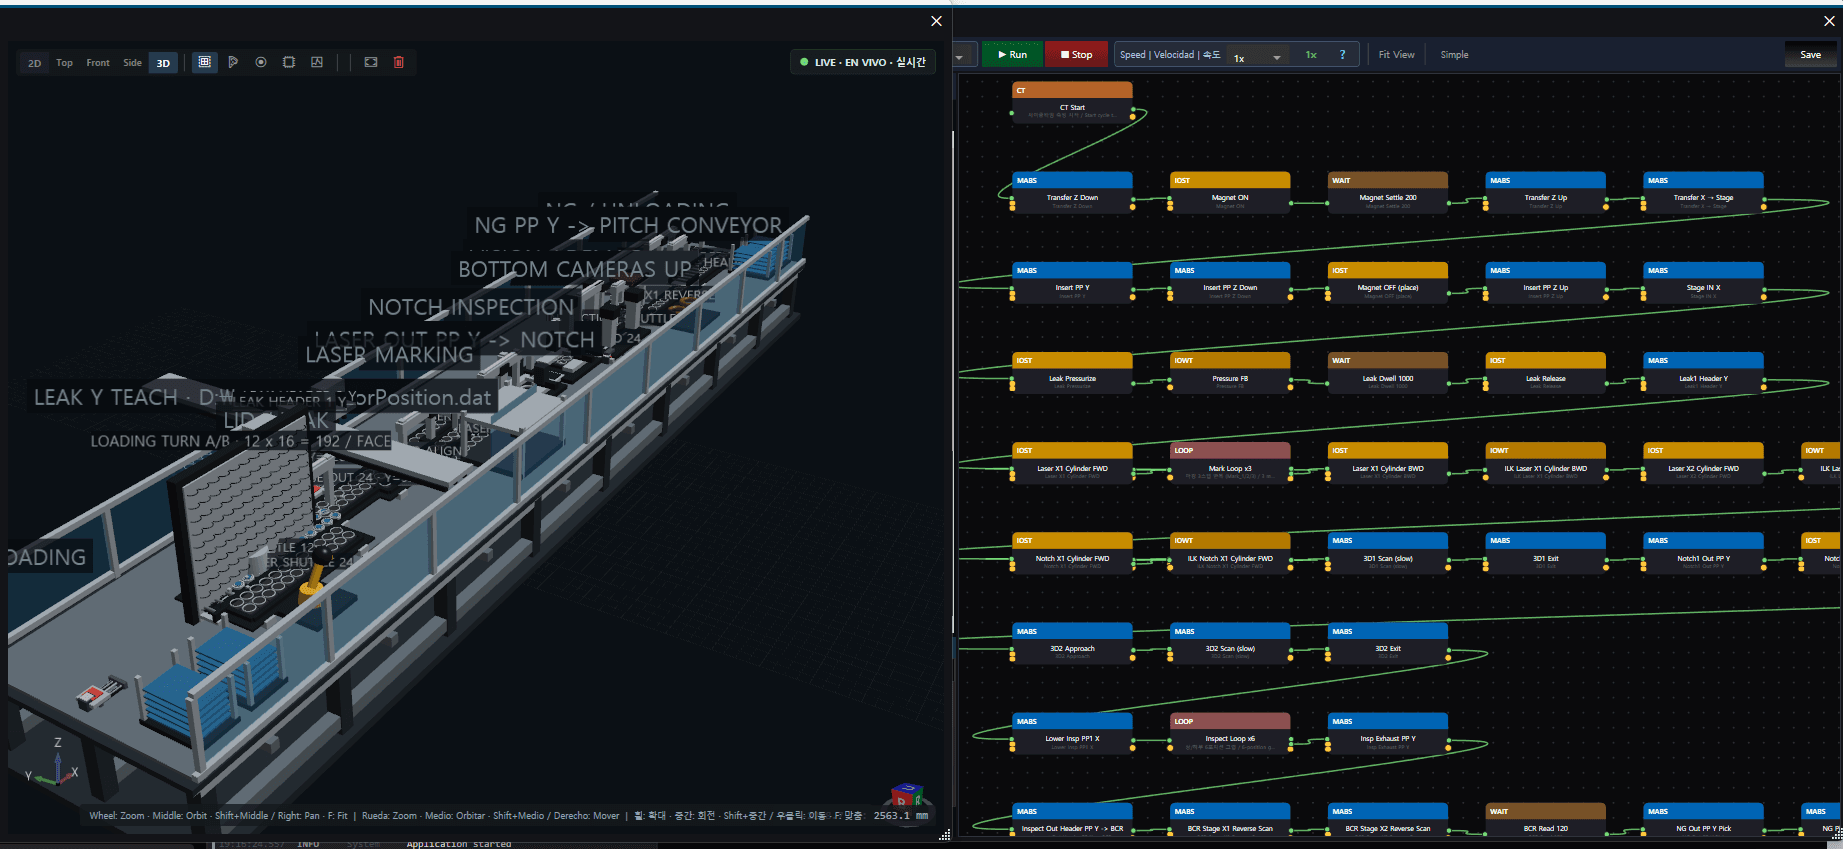Screen dimensions: 1843x849
Task: Run the sequence flow
Action: pyautogui.click(x=1012, y=55)
